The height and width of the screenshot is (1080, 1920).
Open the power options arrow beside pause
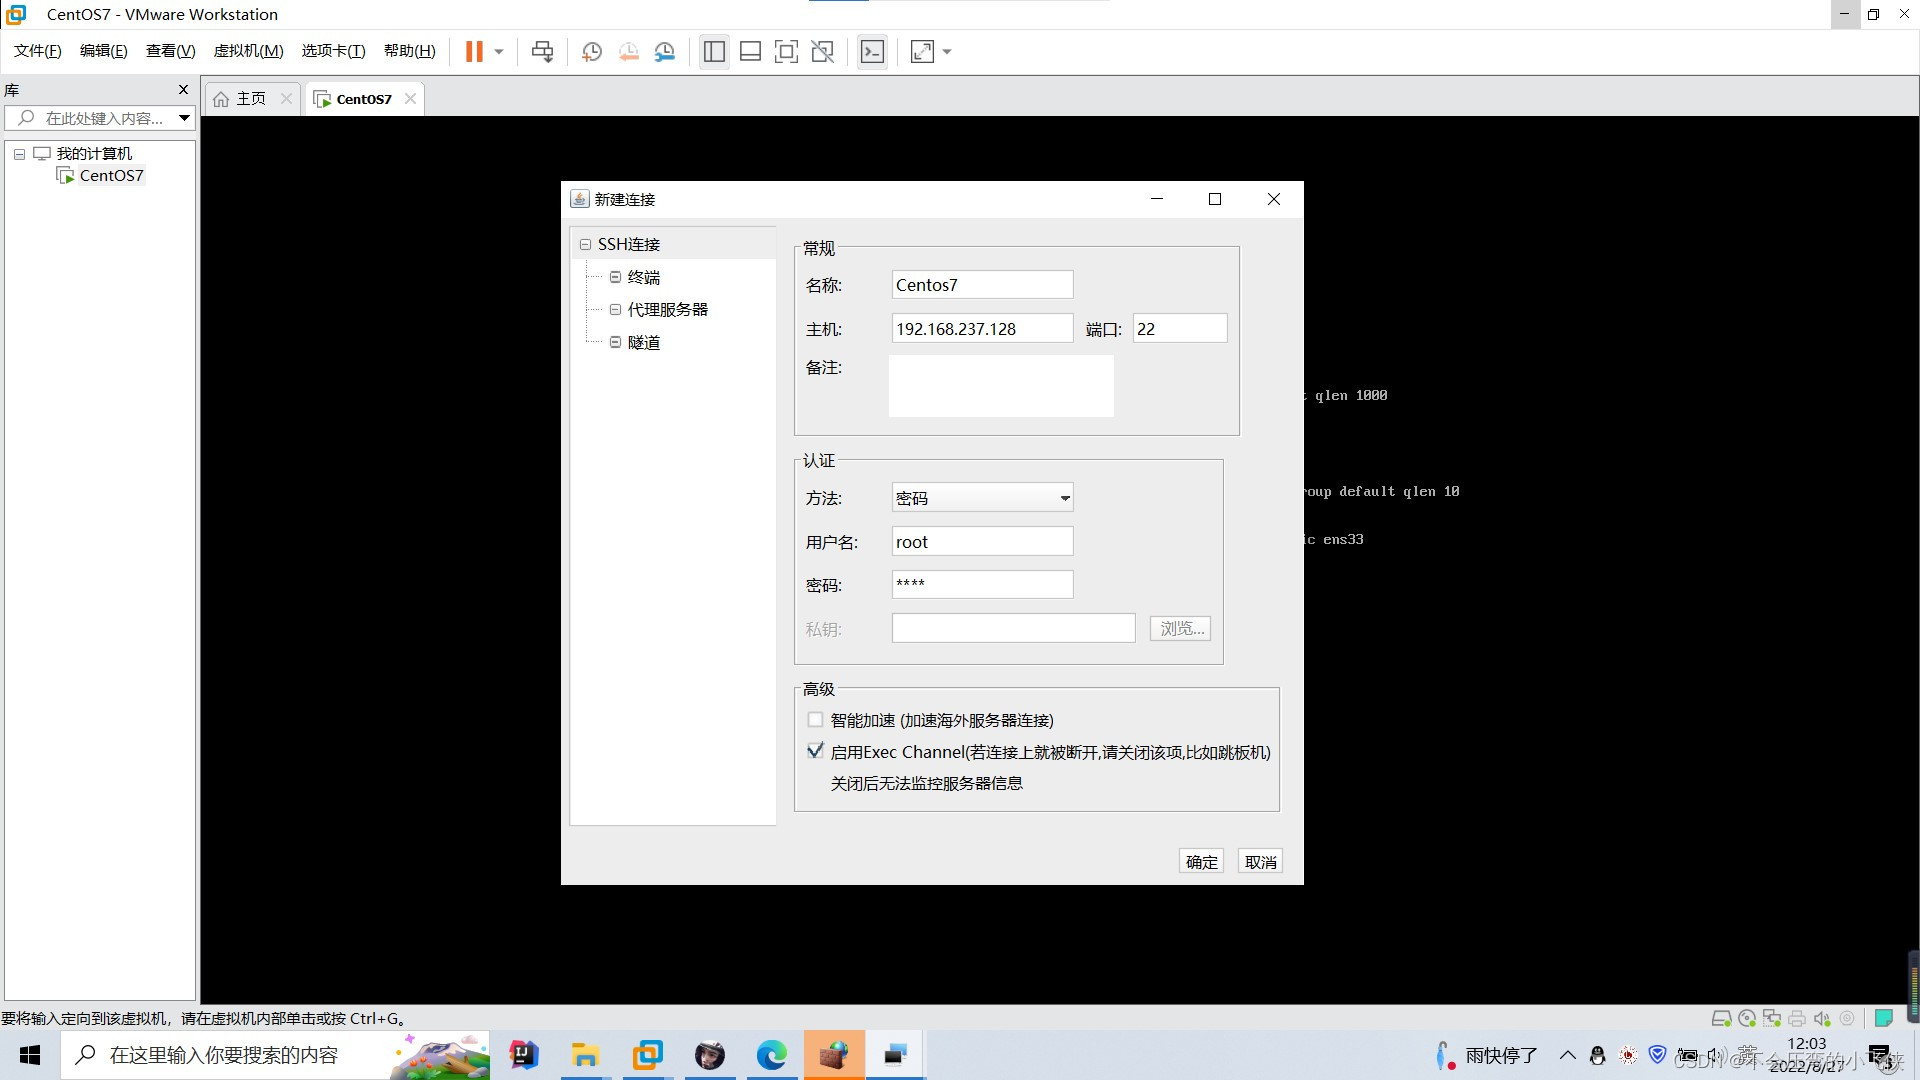point(499,51)
